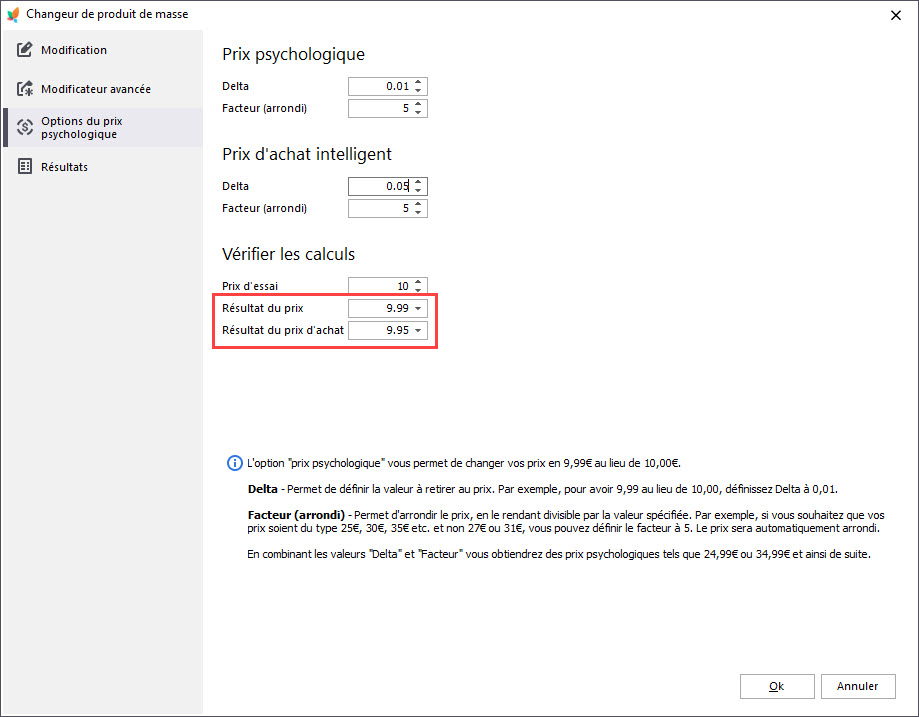Increase Prix psychologique Facteur value
The image size is (919, 717).
click(418, 104)
